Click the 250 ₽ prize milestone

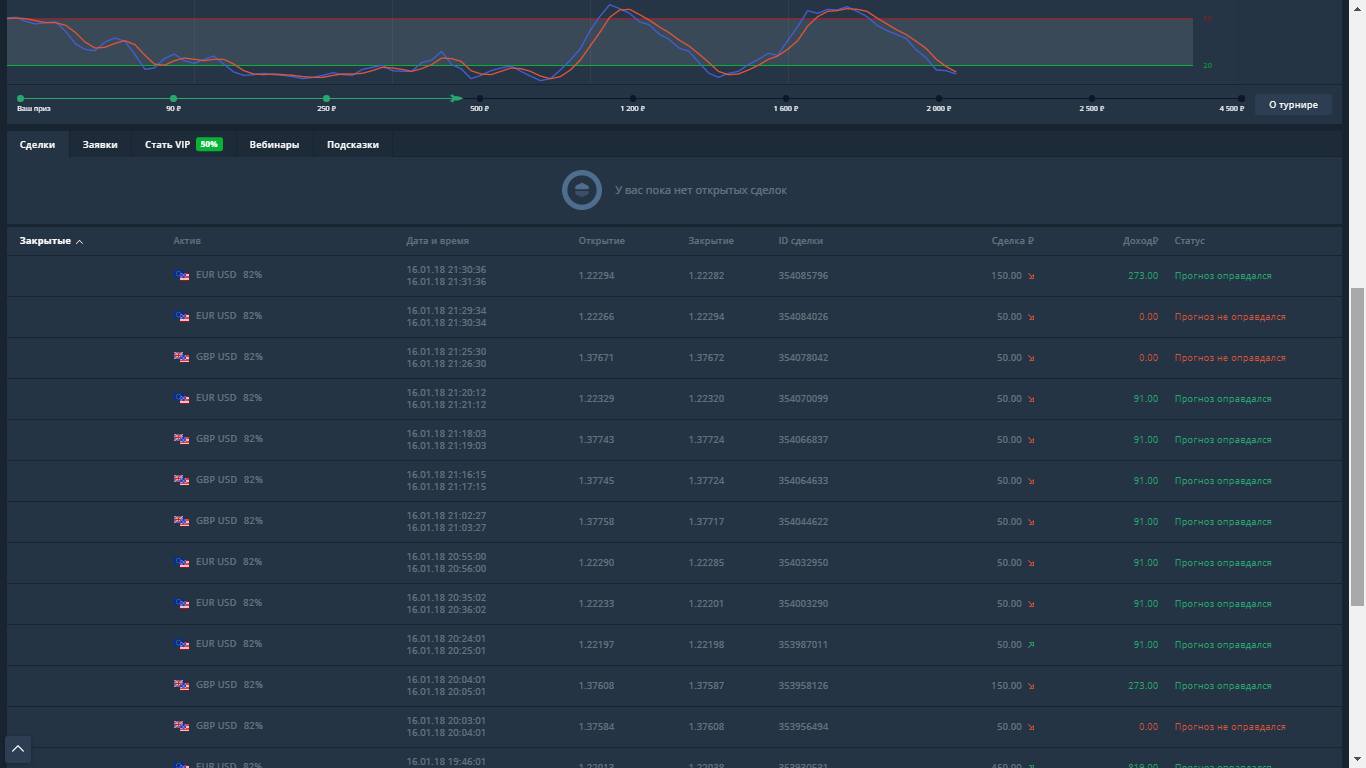click(x=326, y=98)
